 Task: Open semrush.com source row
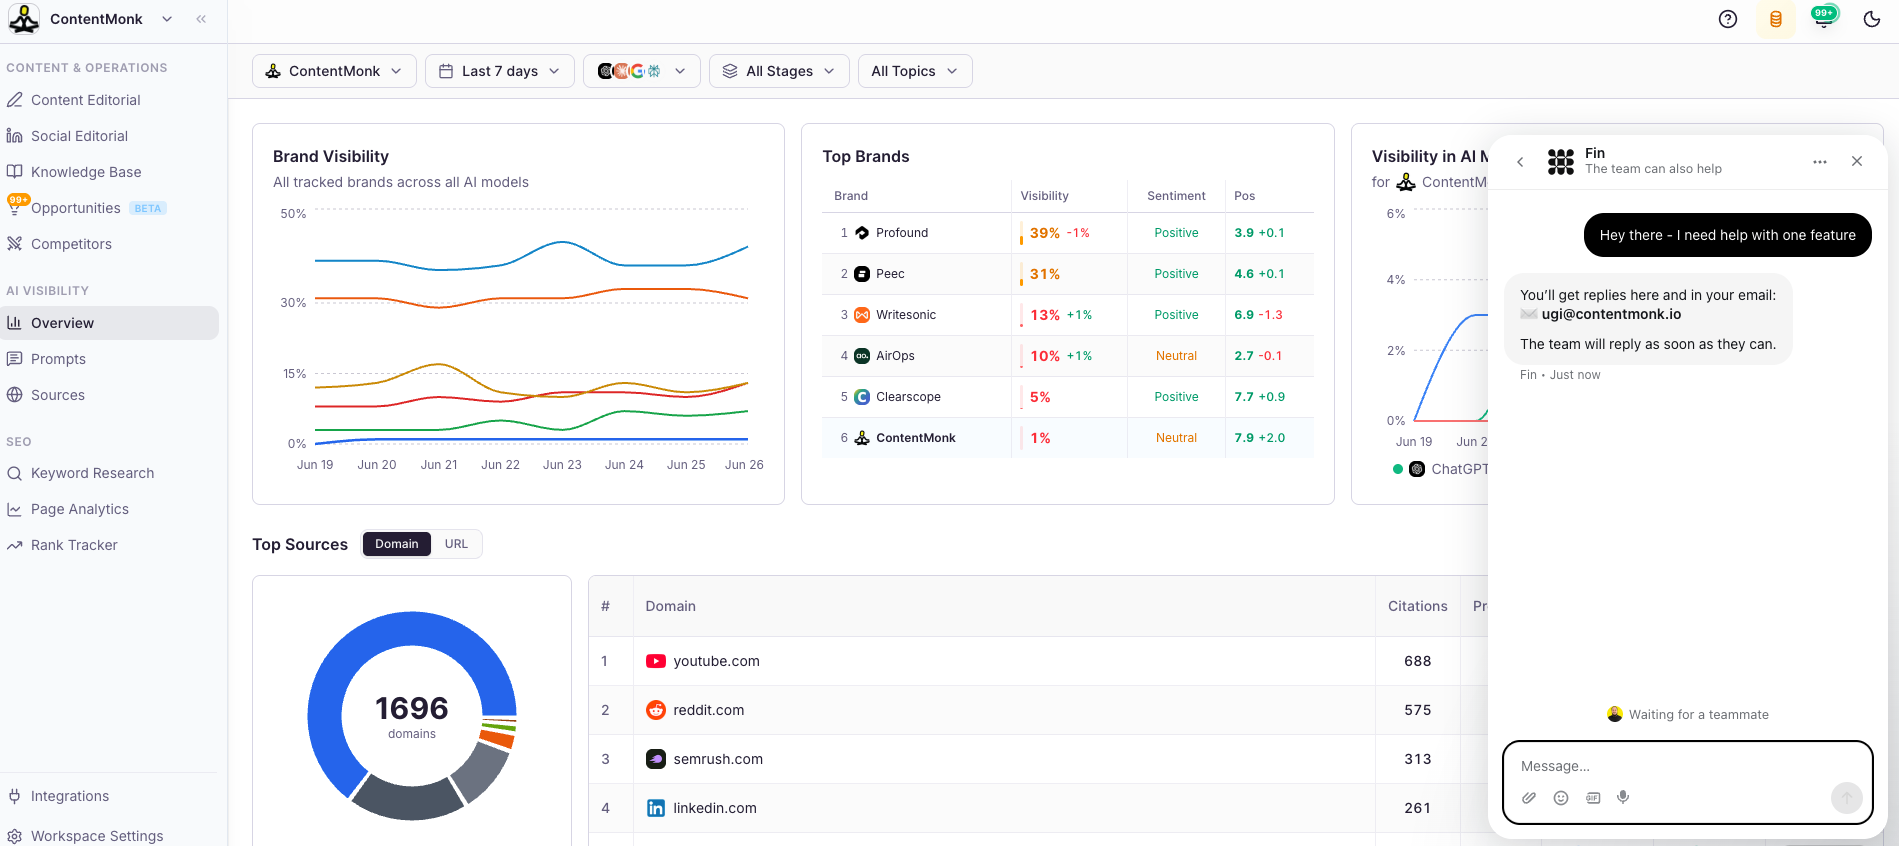(x=1037, y=759)
